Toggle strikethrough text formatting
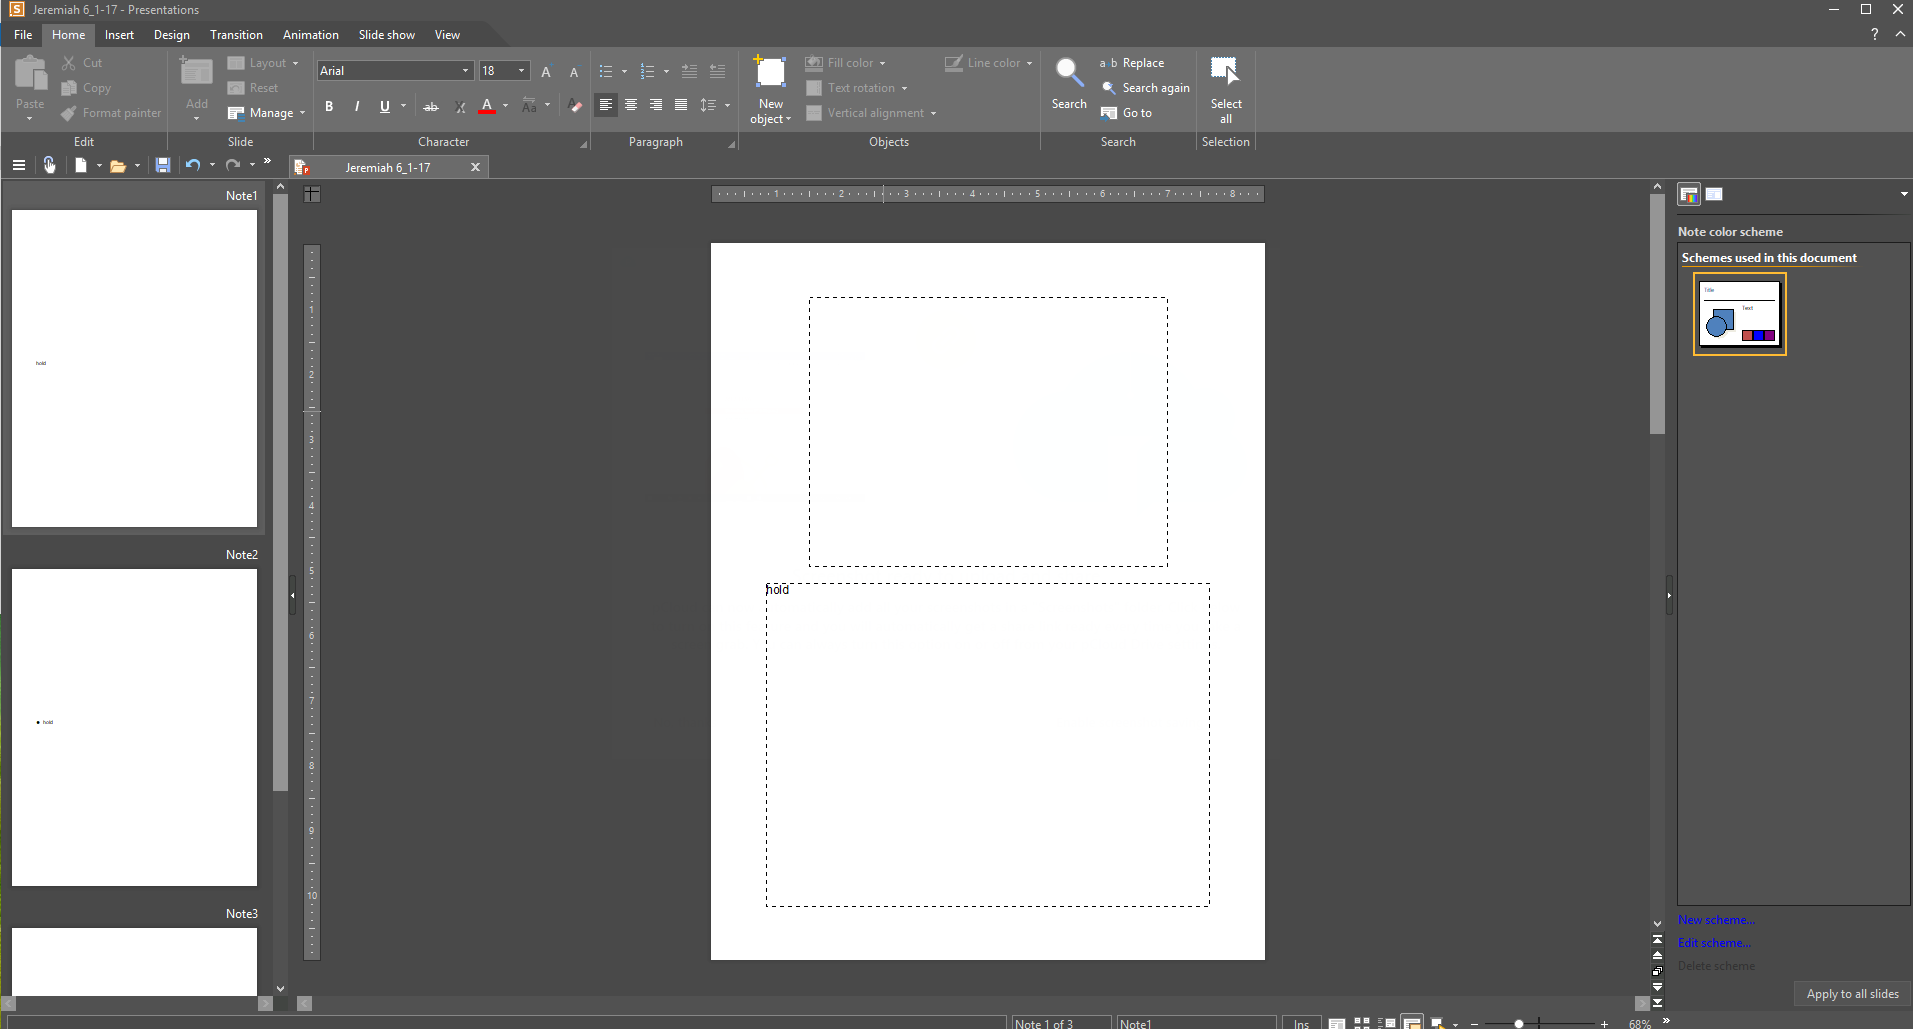This screenshot has width=1913, height=1029. [x=431, y=106]
